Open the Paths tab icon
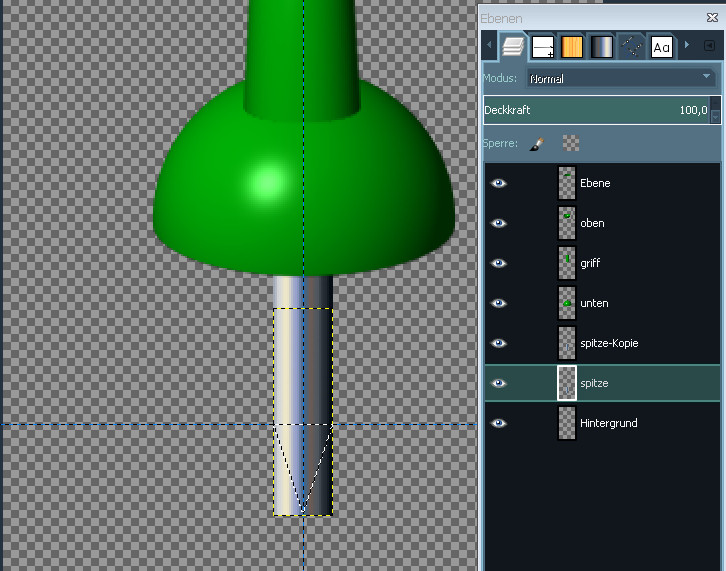The height and width of the screenshot is (571, 726). tap(631, 46)
